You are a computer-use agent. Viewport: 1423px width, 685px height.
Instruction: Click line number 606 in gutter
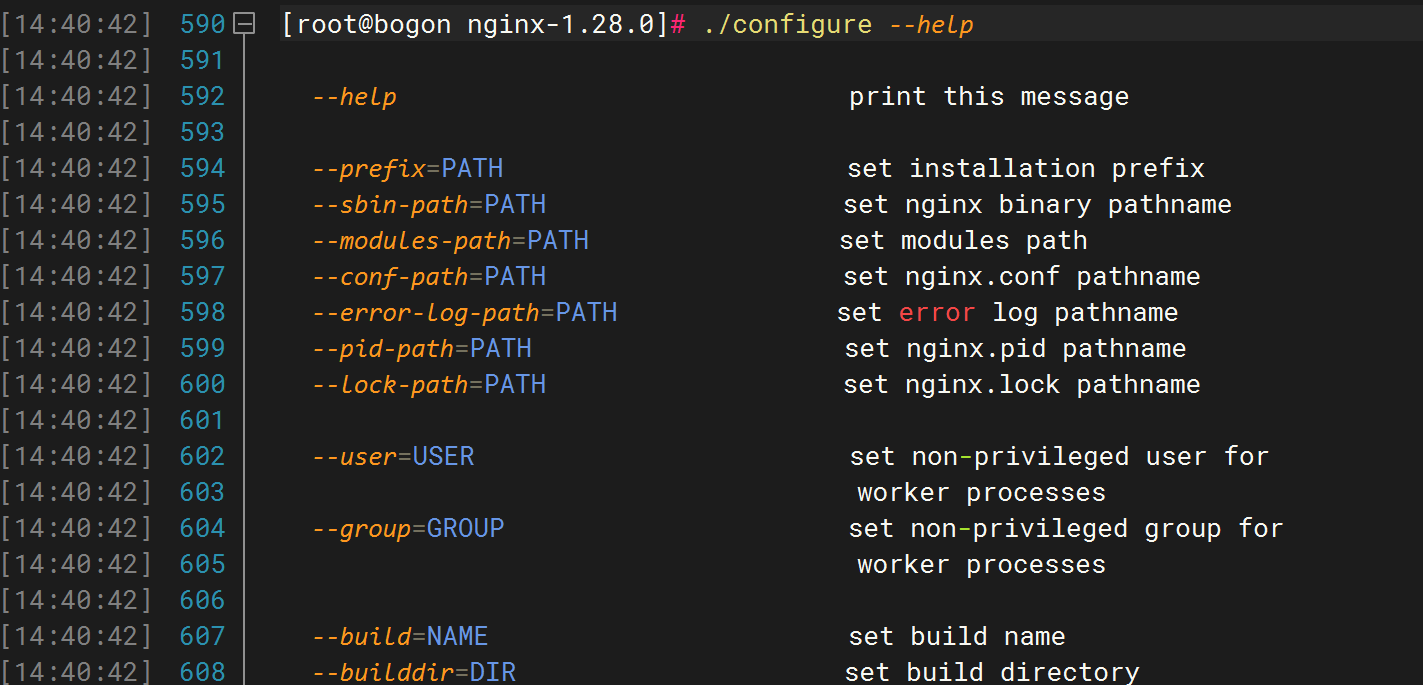click(203, 600)
